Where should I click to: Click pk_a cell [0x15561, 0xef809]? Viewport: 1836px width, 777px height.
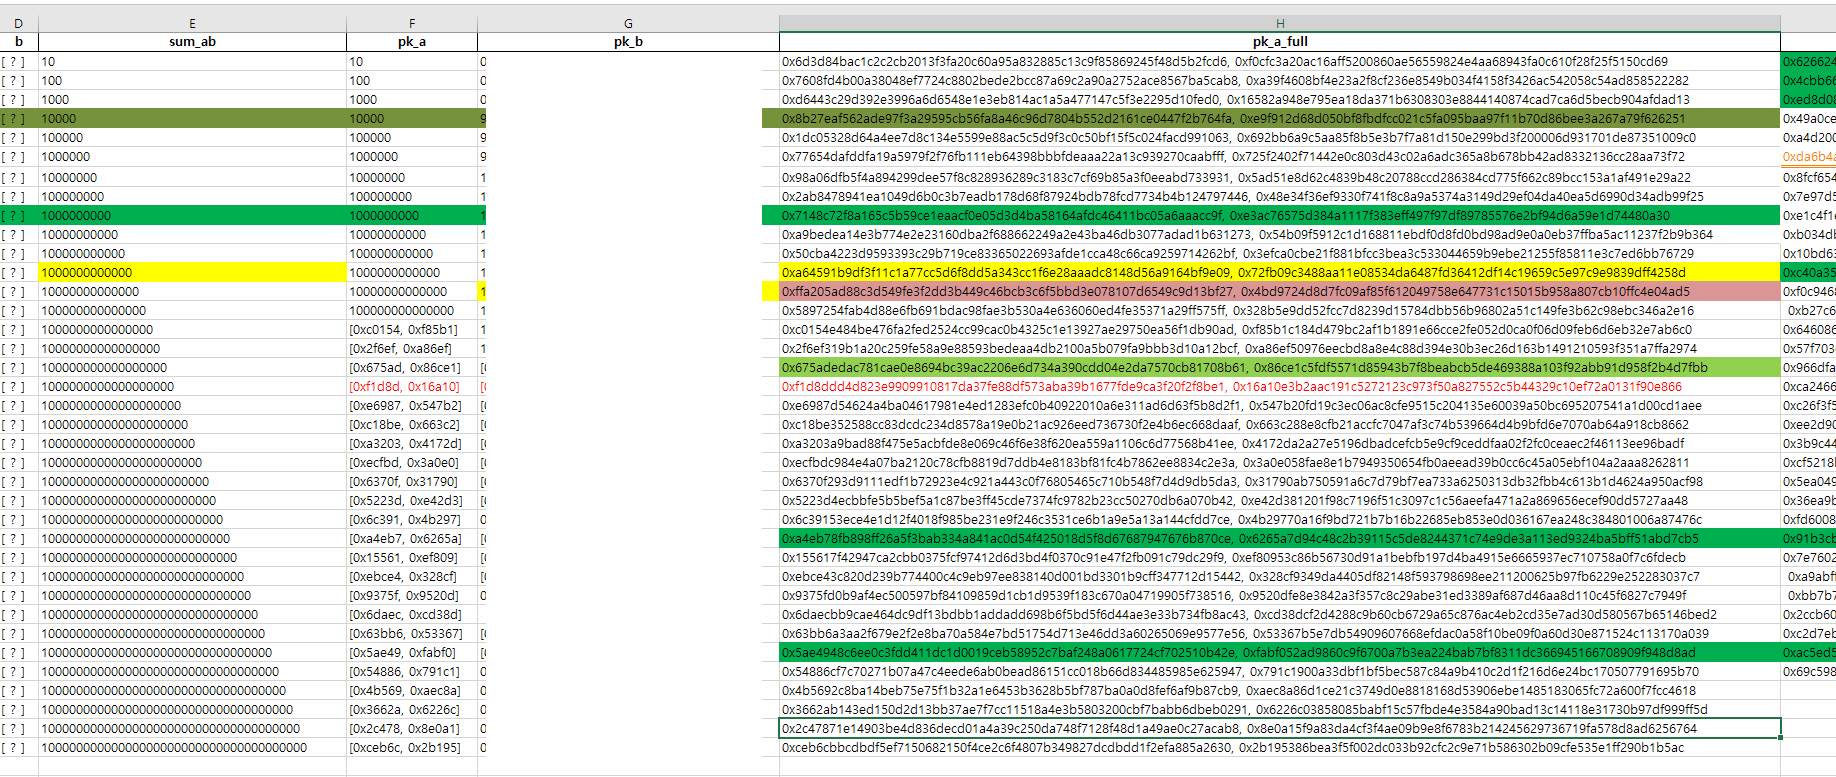(x=412, y=557)
